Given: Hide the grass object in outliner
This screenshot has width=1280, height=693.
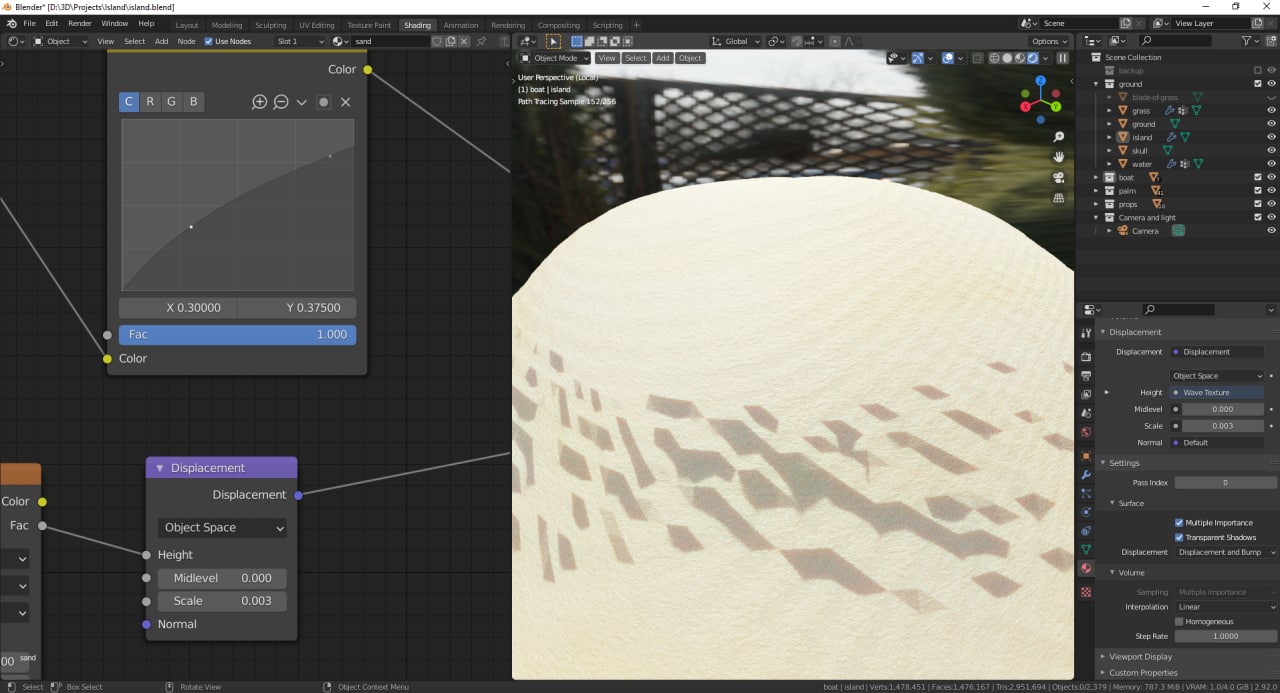Looking at the screenshot, I should tap(1272, 111).
